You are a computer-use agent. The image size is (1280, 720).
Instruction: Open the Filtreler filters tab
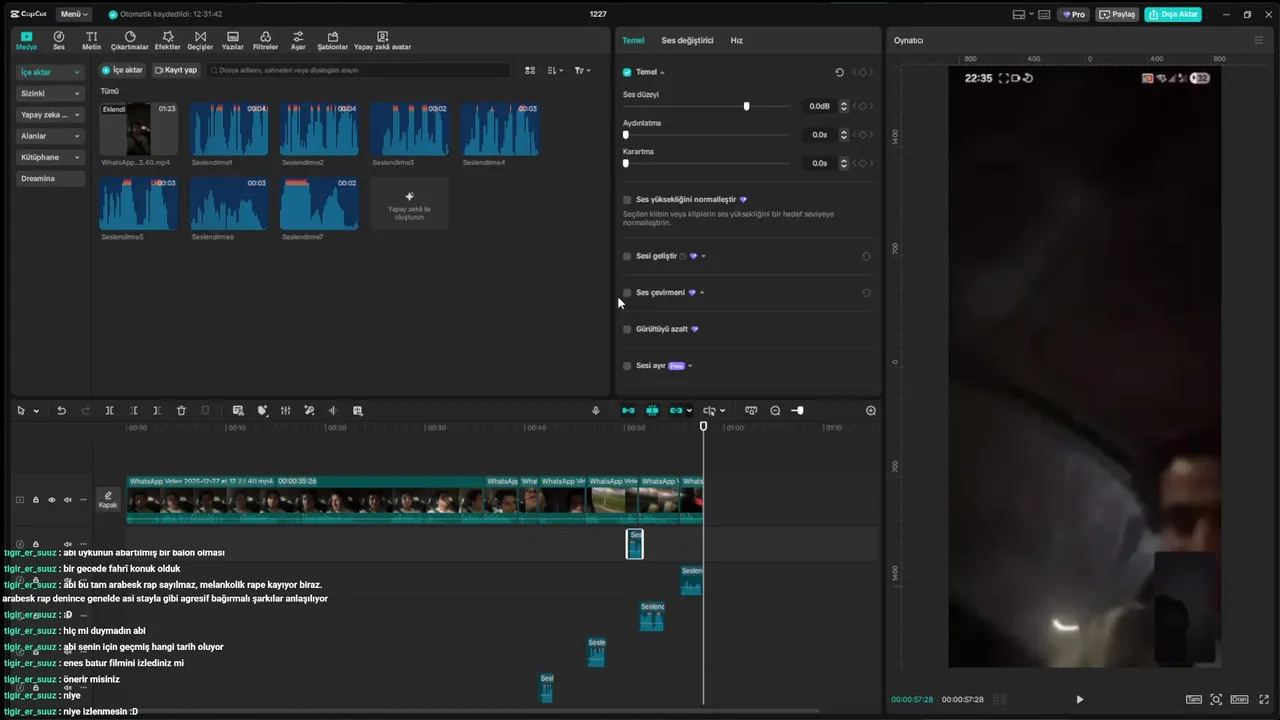(265, 40)
